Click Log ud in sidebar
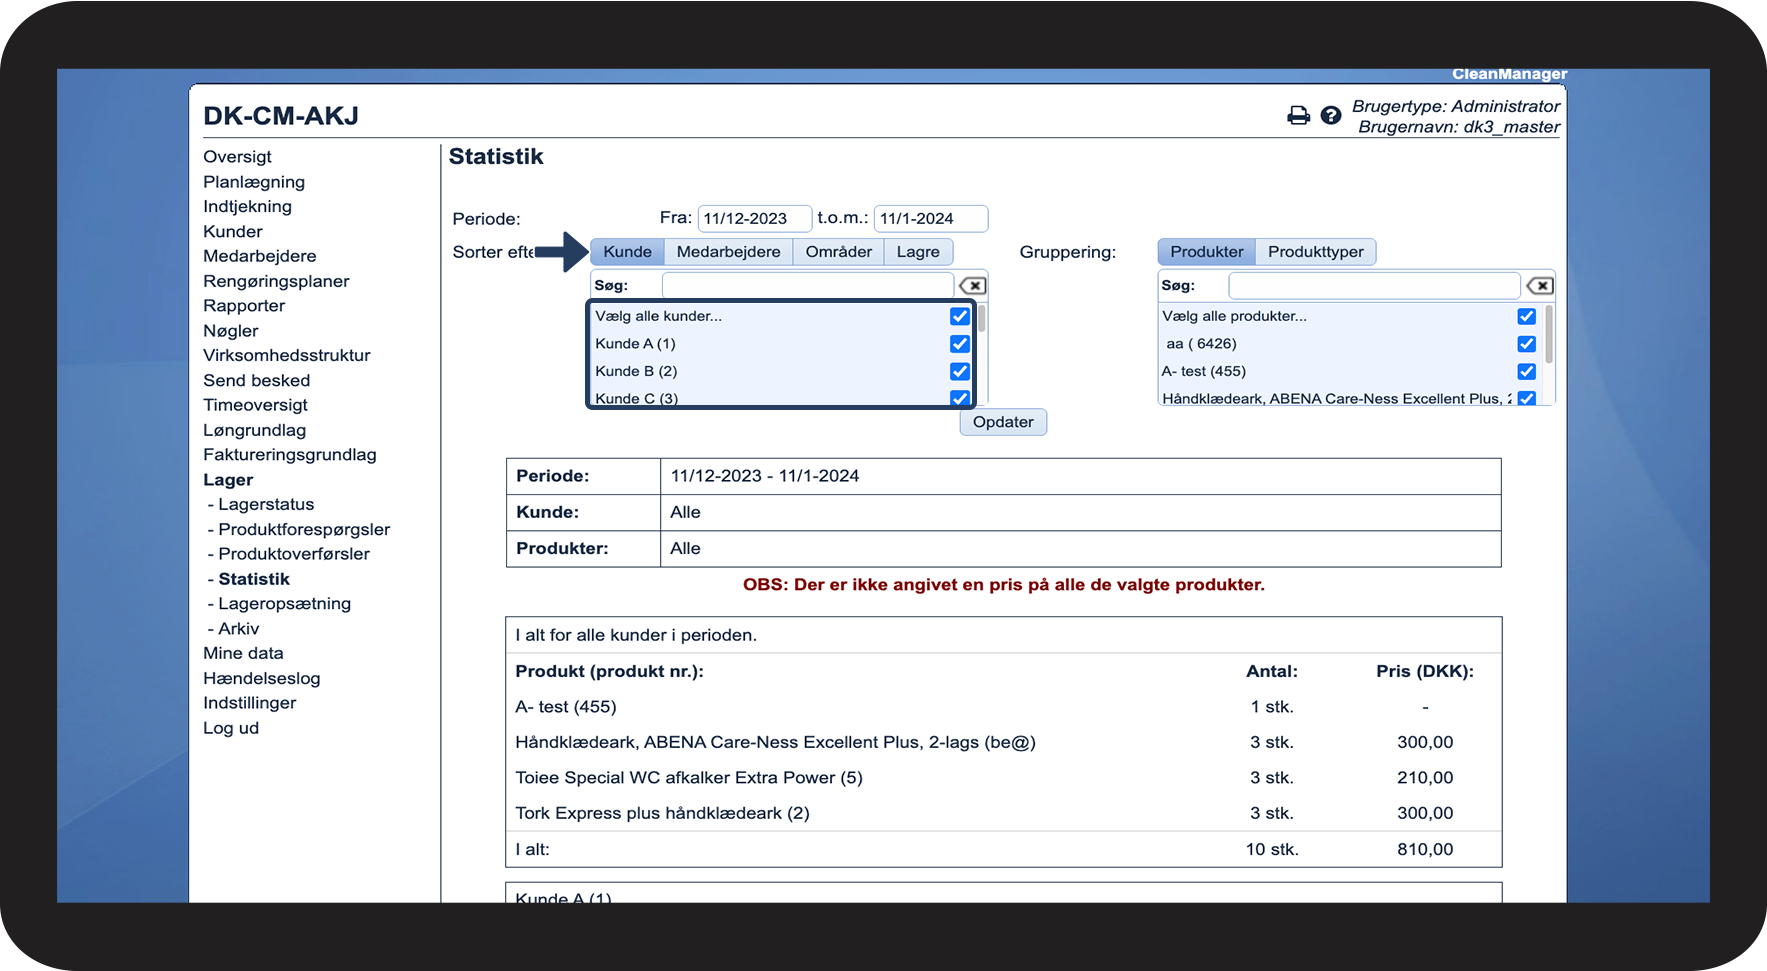 pyautogui.click(x=231, y=728)
